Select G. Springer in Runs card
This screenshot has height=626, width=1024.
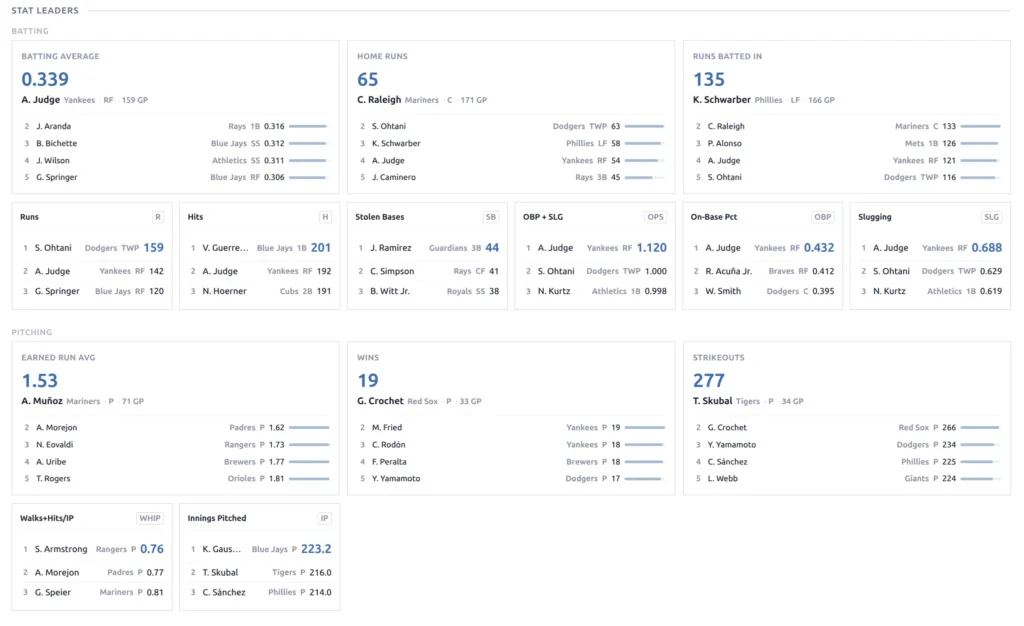click(x=57, y=291)
